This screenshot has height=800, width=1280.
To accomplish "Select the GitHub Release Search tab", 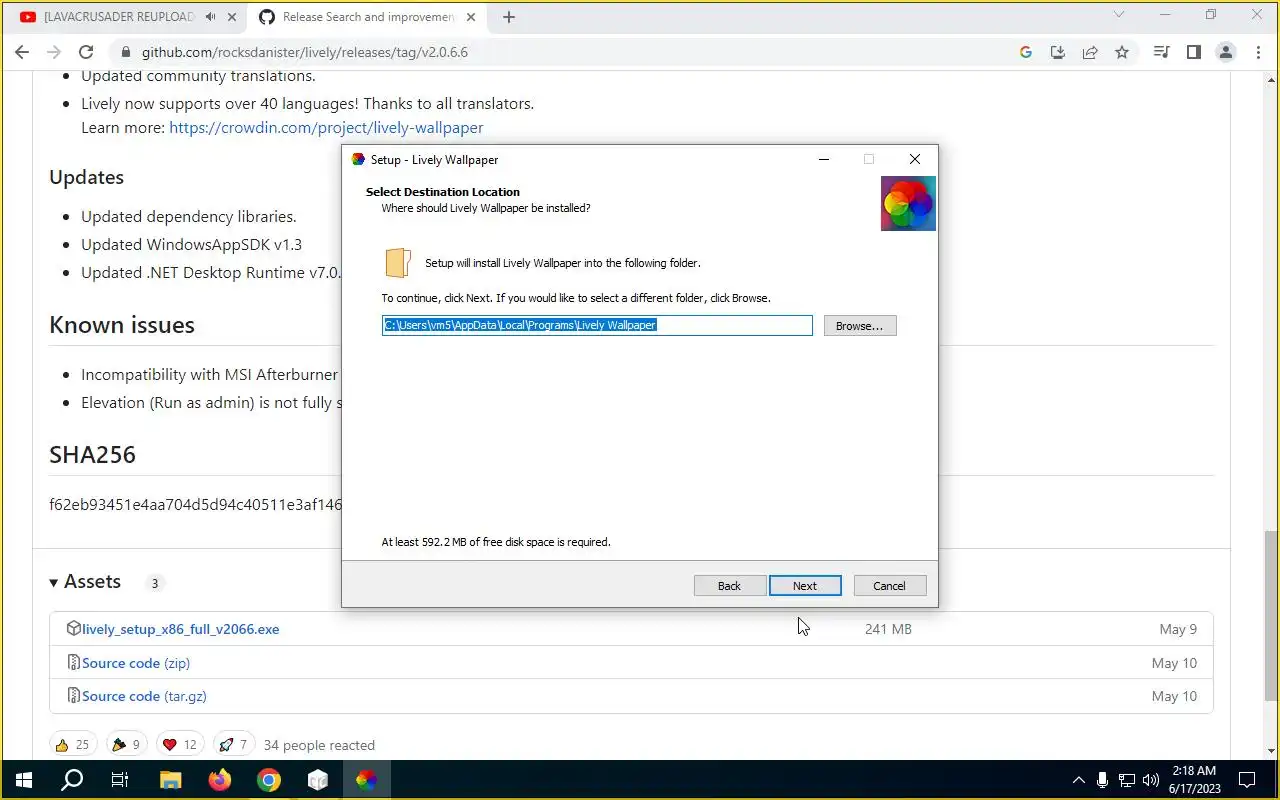I will pos(368,17).
